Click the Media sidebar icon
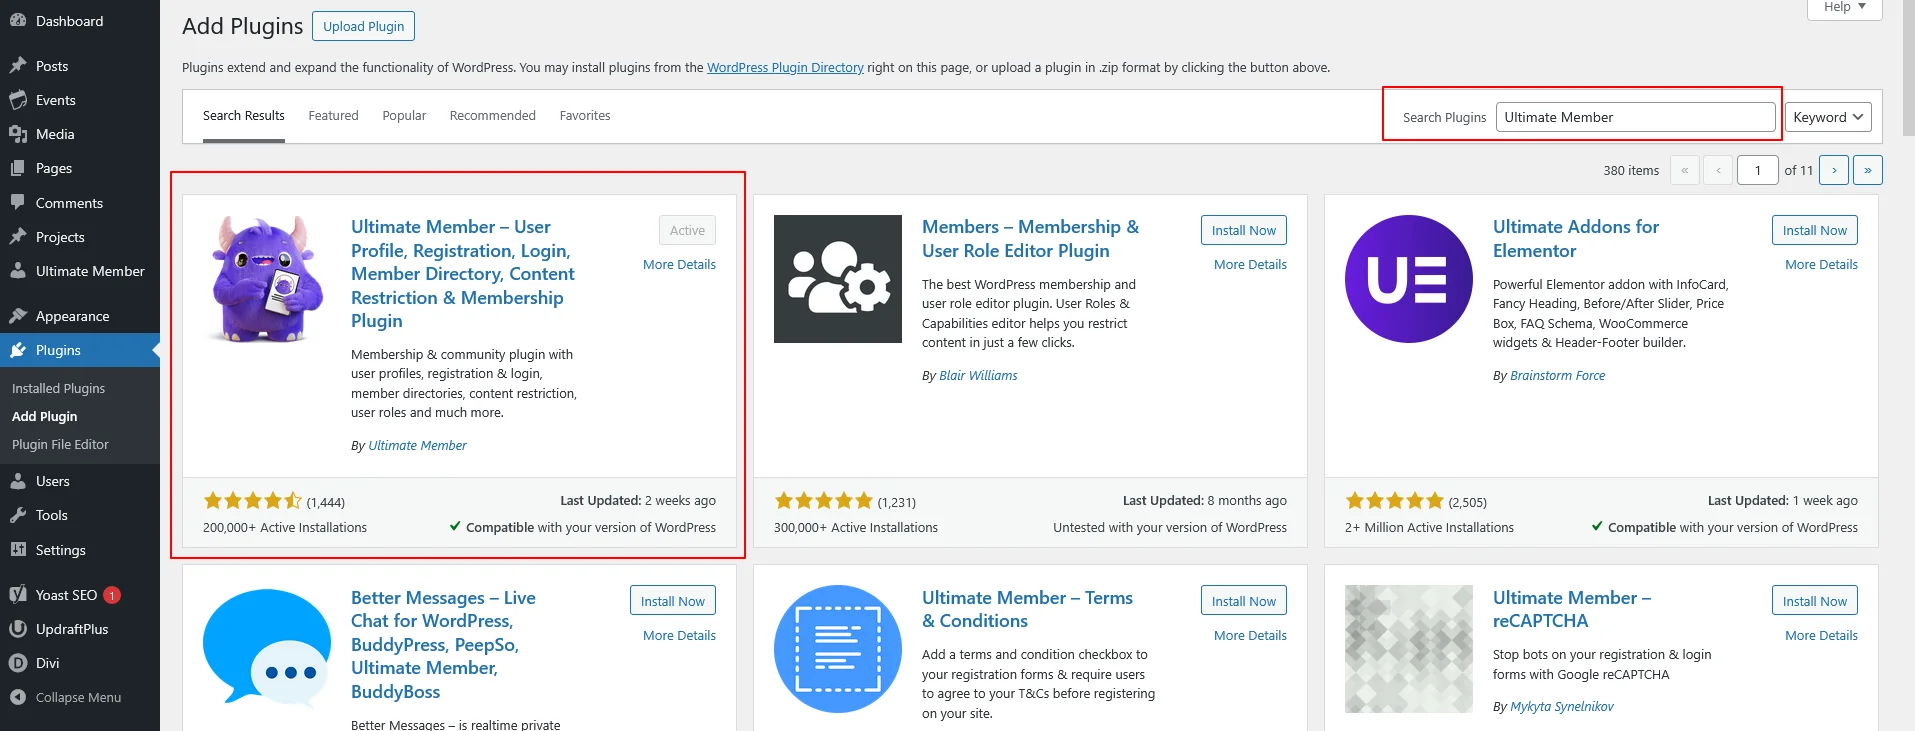Screen dimensions: 1915x731 click(x=18, y=134)
